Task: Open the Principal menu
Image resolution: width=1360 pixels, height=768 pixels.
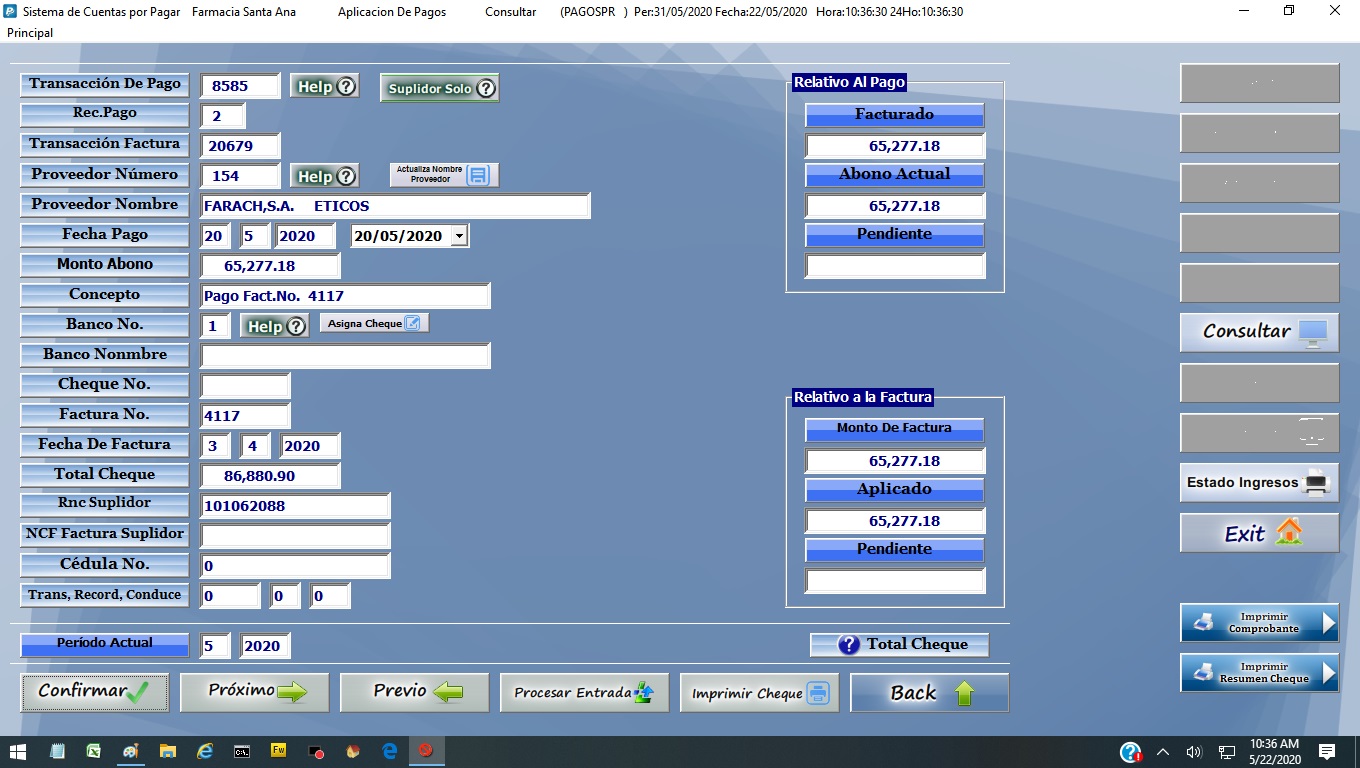Action: [x=30, y=33]
